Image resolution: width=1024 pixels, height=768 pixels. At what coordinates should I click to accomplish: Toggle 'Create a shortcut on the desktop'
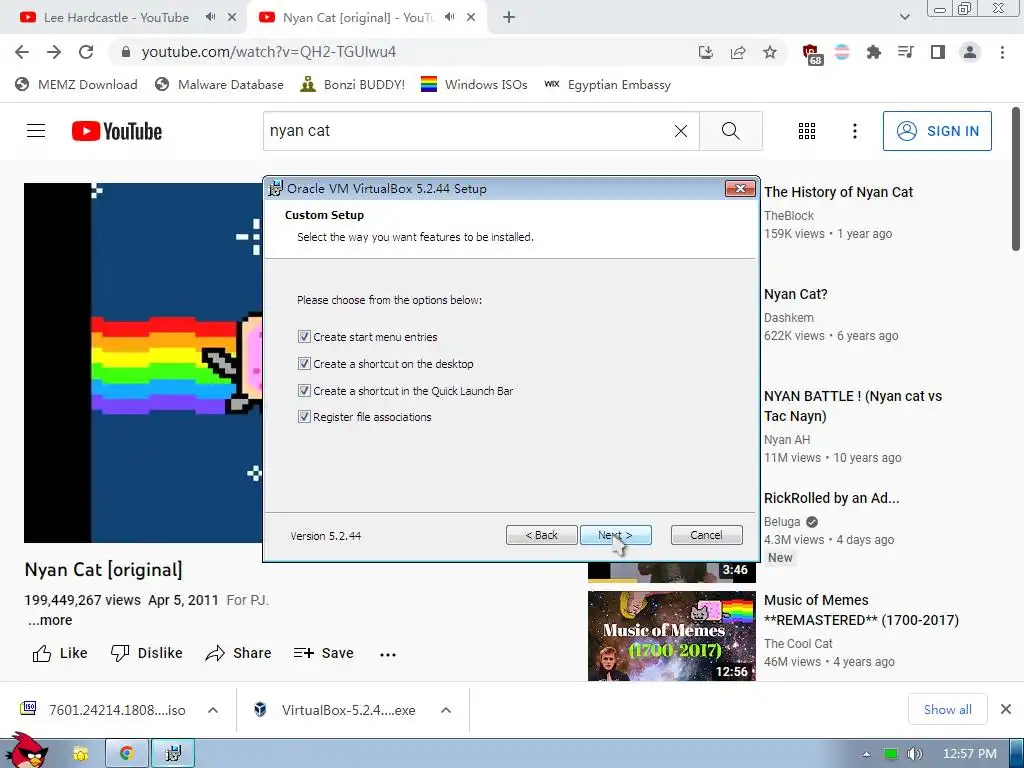pos(304,364)
